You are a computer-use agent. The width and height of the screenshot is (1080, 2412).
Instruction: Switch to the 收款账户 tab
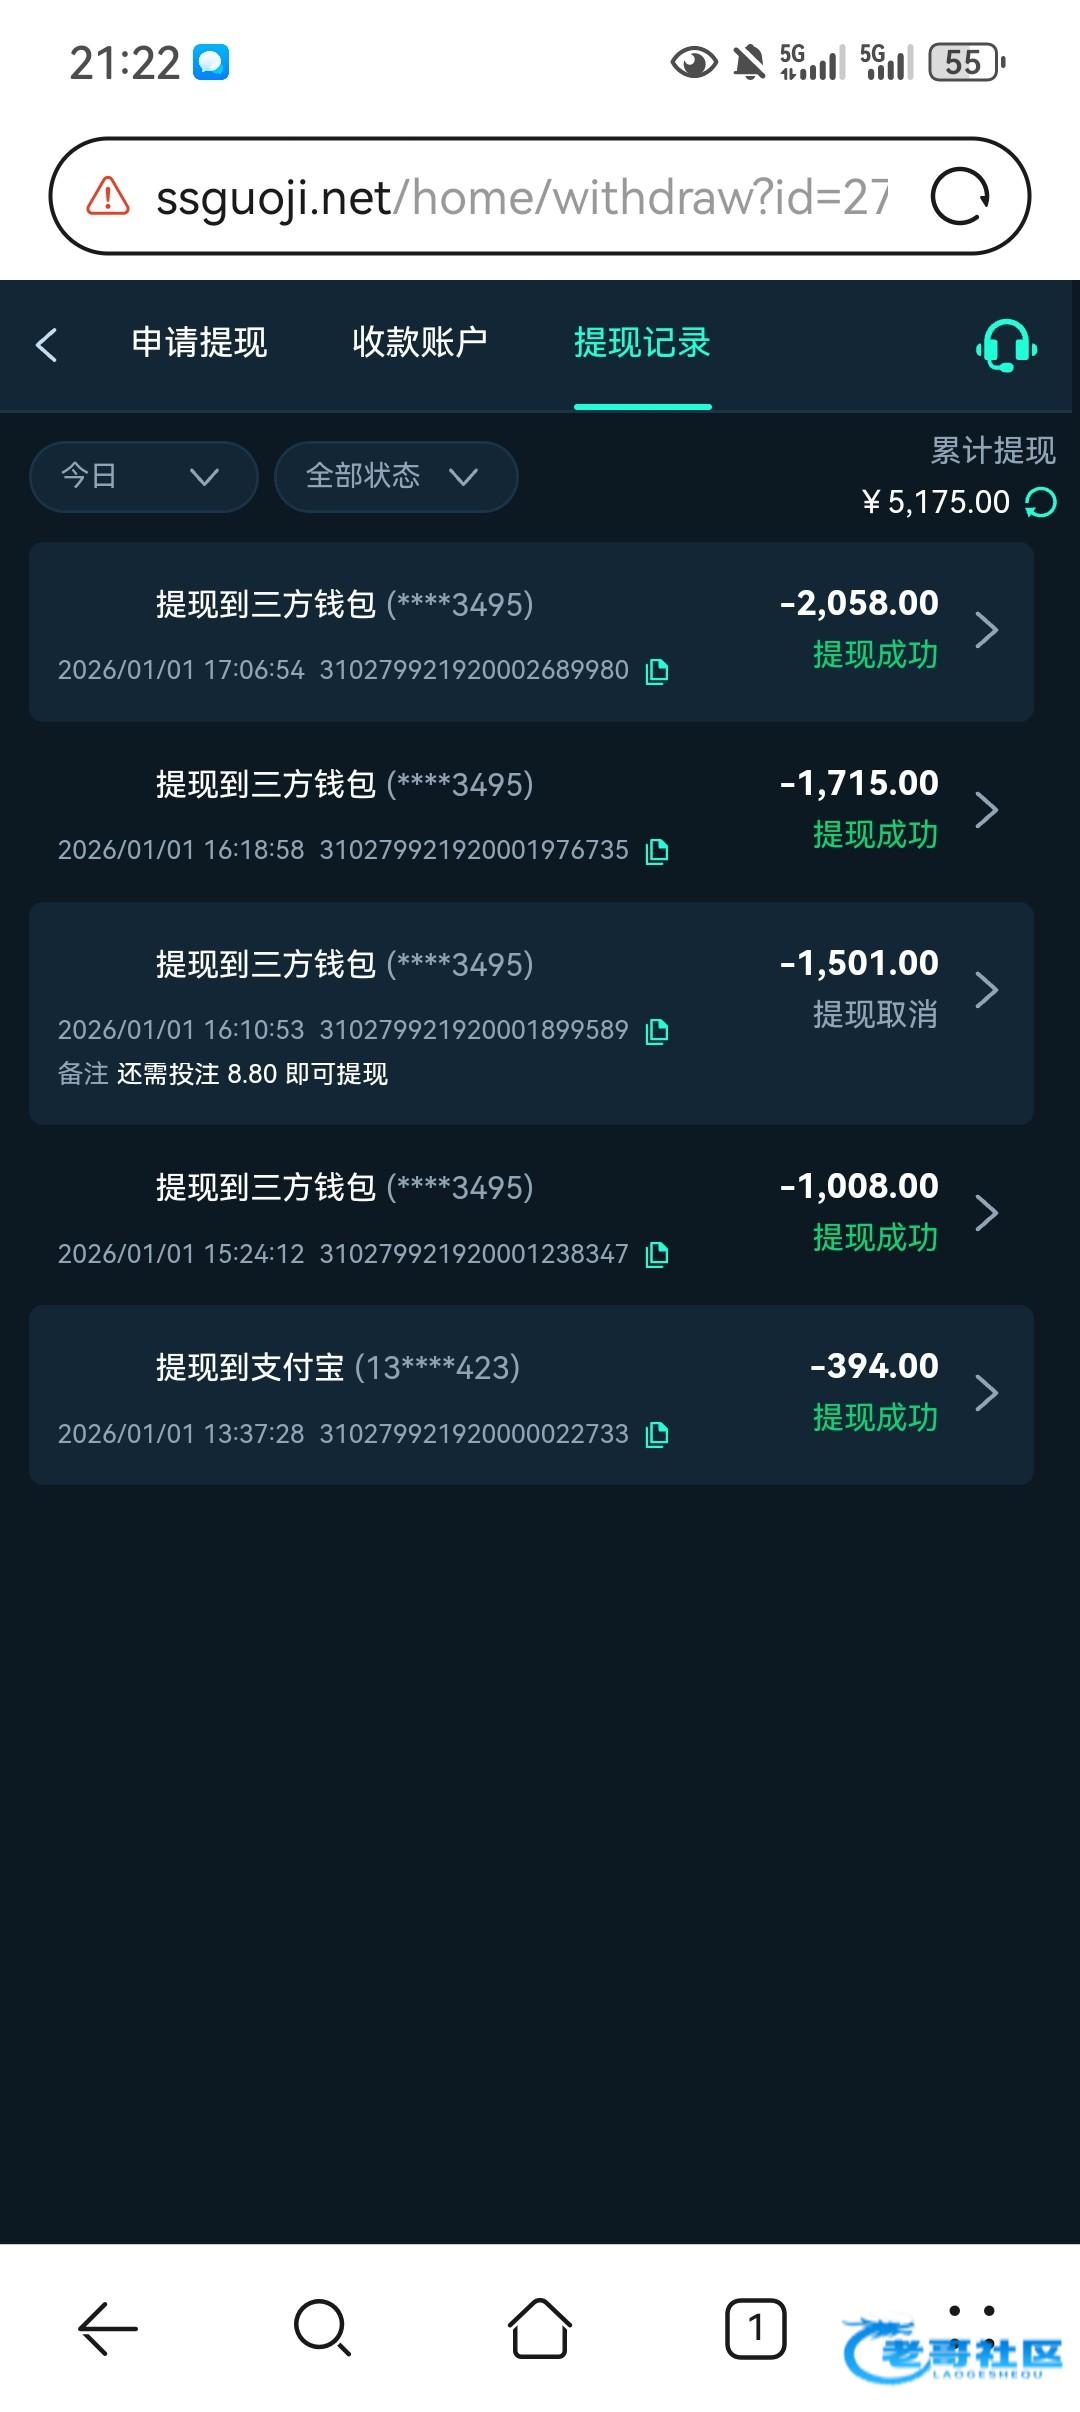pos(419,343)
